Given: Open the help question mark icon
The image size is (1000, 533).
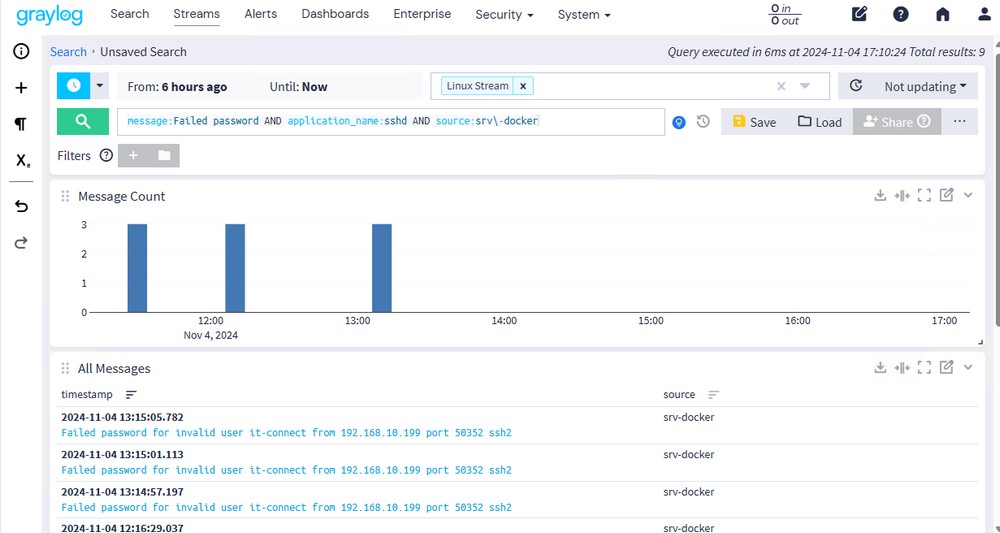Looking at the screenshot, I should pos(901,14).
